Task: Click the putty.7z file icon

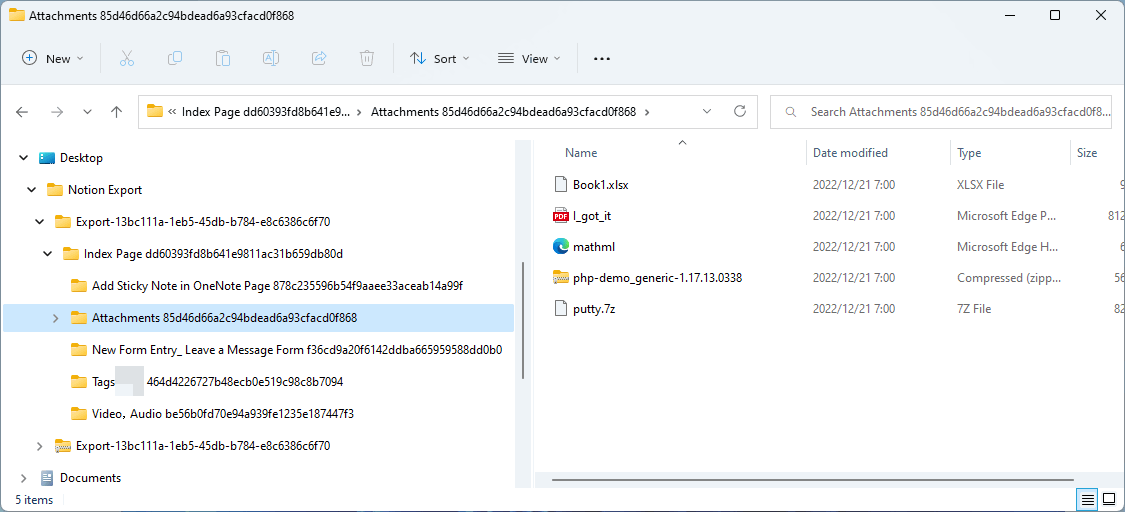Action: tap(560, 308)
